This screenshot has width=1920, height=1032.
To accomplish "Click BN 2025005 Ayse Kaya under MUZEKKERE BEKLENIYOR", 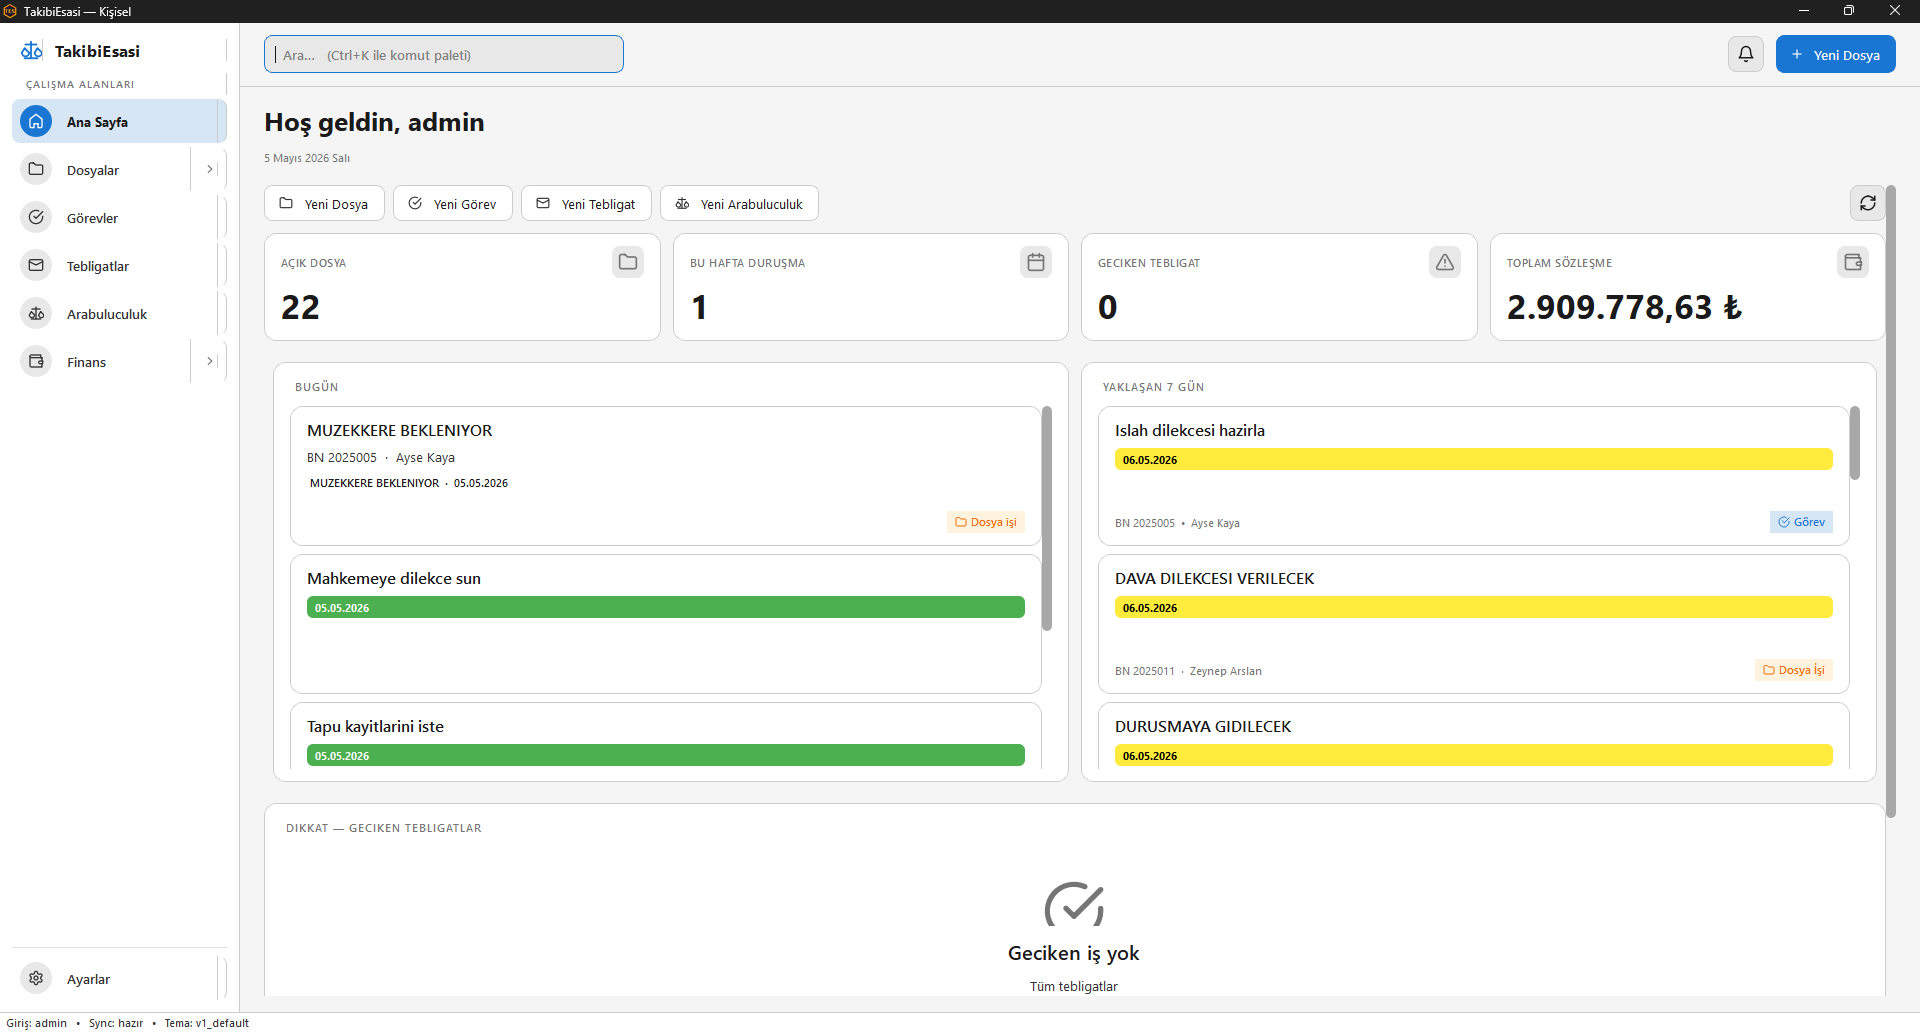I will coord(381,458).
